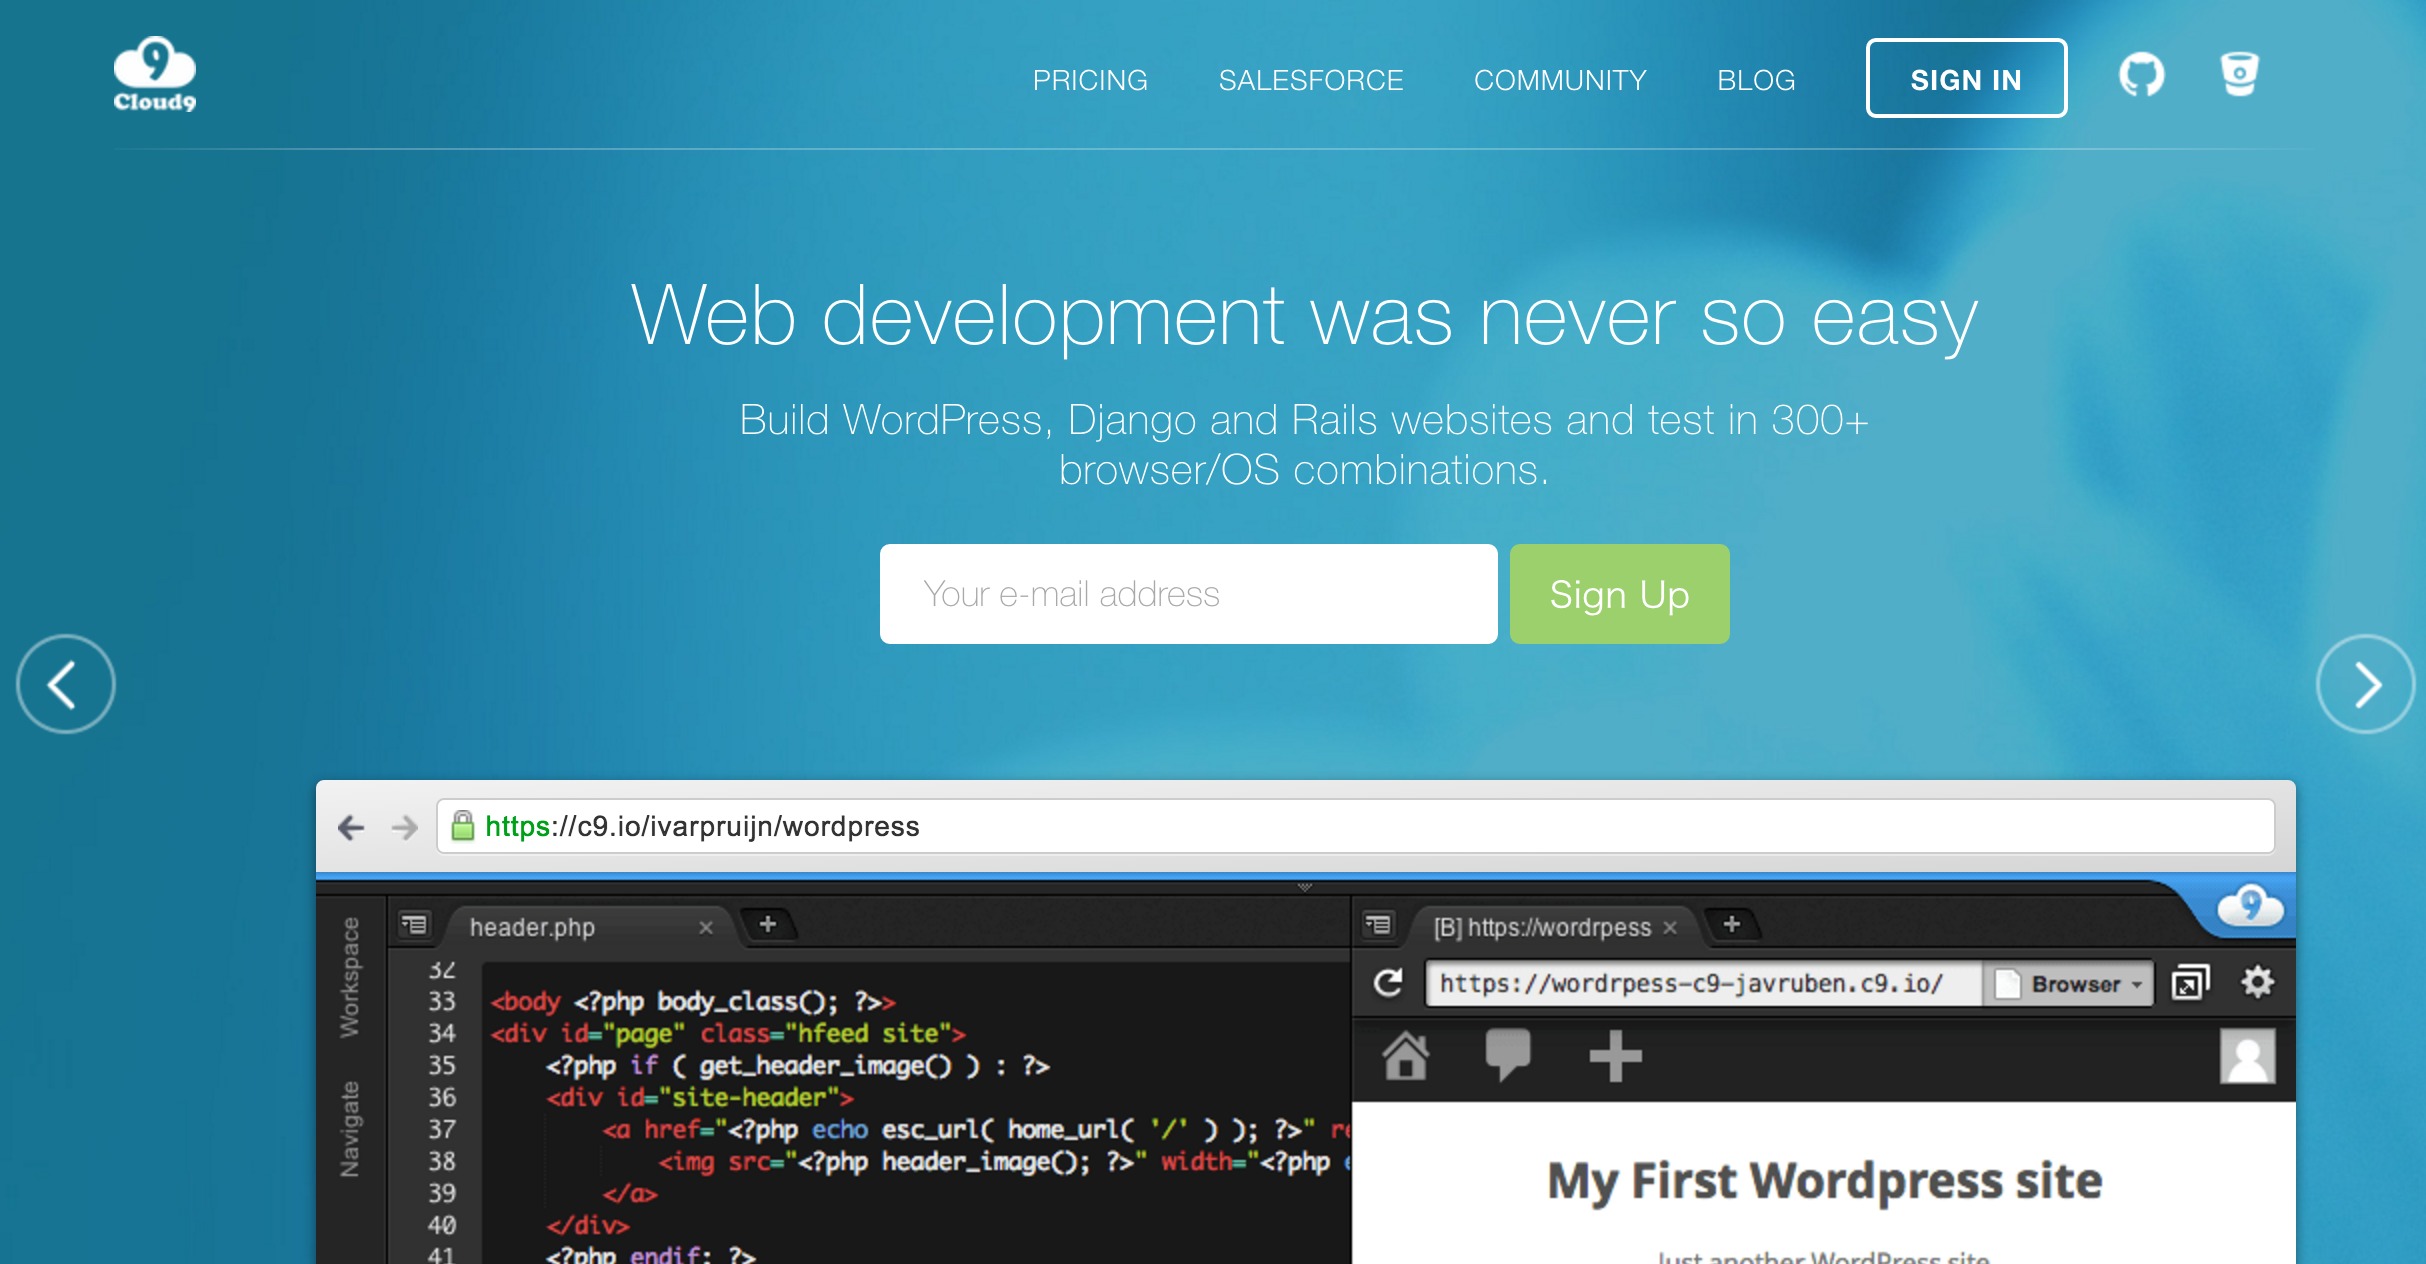The height and width of the screenshot is (1264, 2426).
Task: Click the c9.io address bar in mockup
Action: (x=1356, y=826)
